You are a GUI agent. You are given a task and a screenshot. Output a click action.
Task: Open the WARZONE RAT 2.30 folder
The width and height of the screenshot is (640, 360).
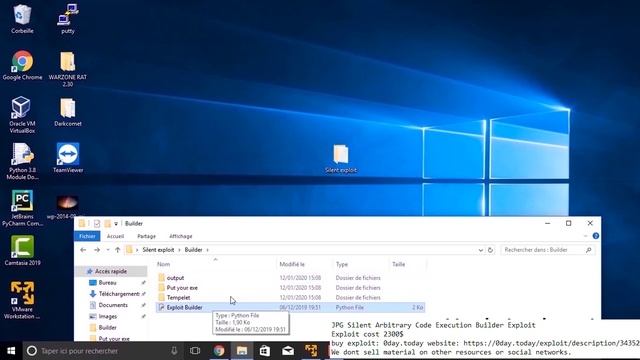tap(68, 69)
